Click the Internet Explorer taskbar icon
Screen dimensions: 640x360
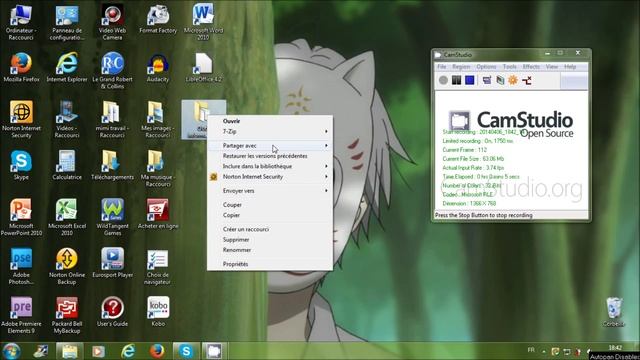128,351
